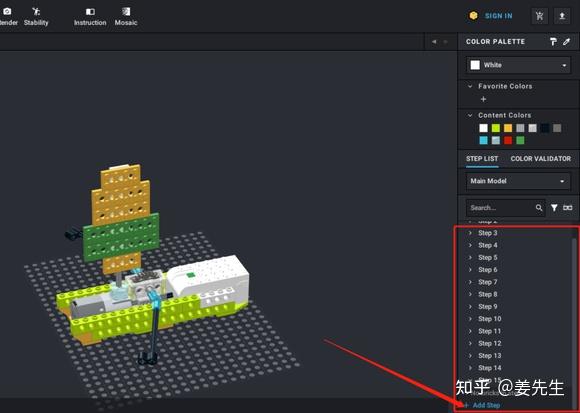Click the left arrow panel toggle
Image resolution: width=580 pixels, height=413 pixels.
pyautogui.click(x=434, y=42)
